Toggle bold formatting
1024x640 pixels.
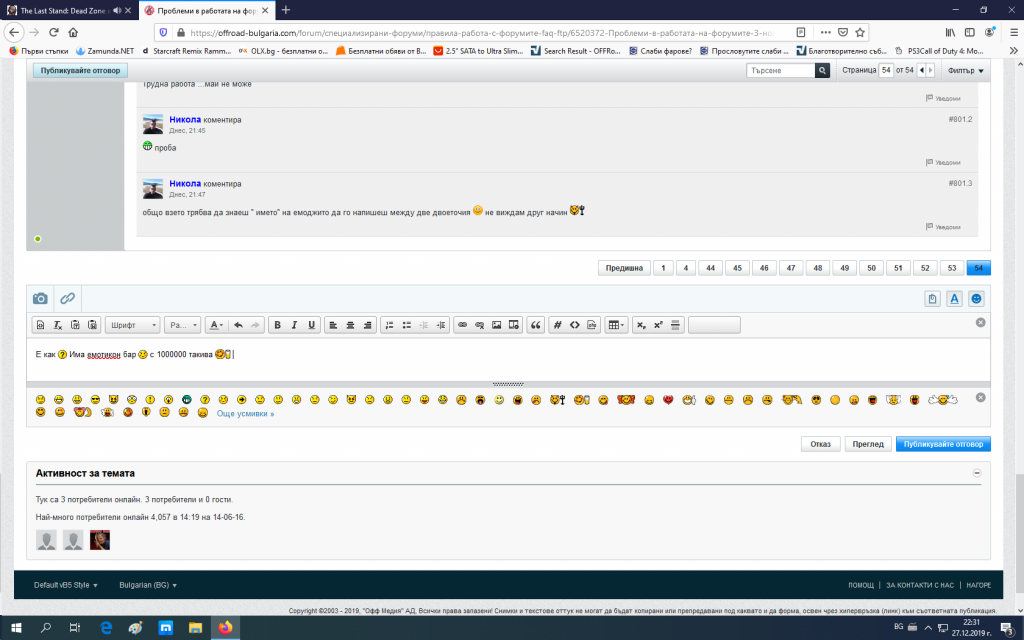[277, 325]
